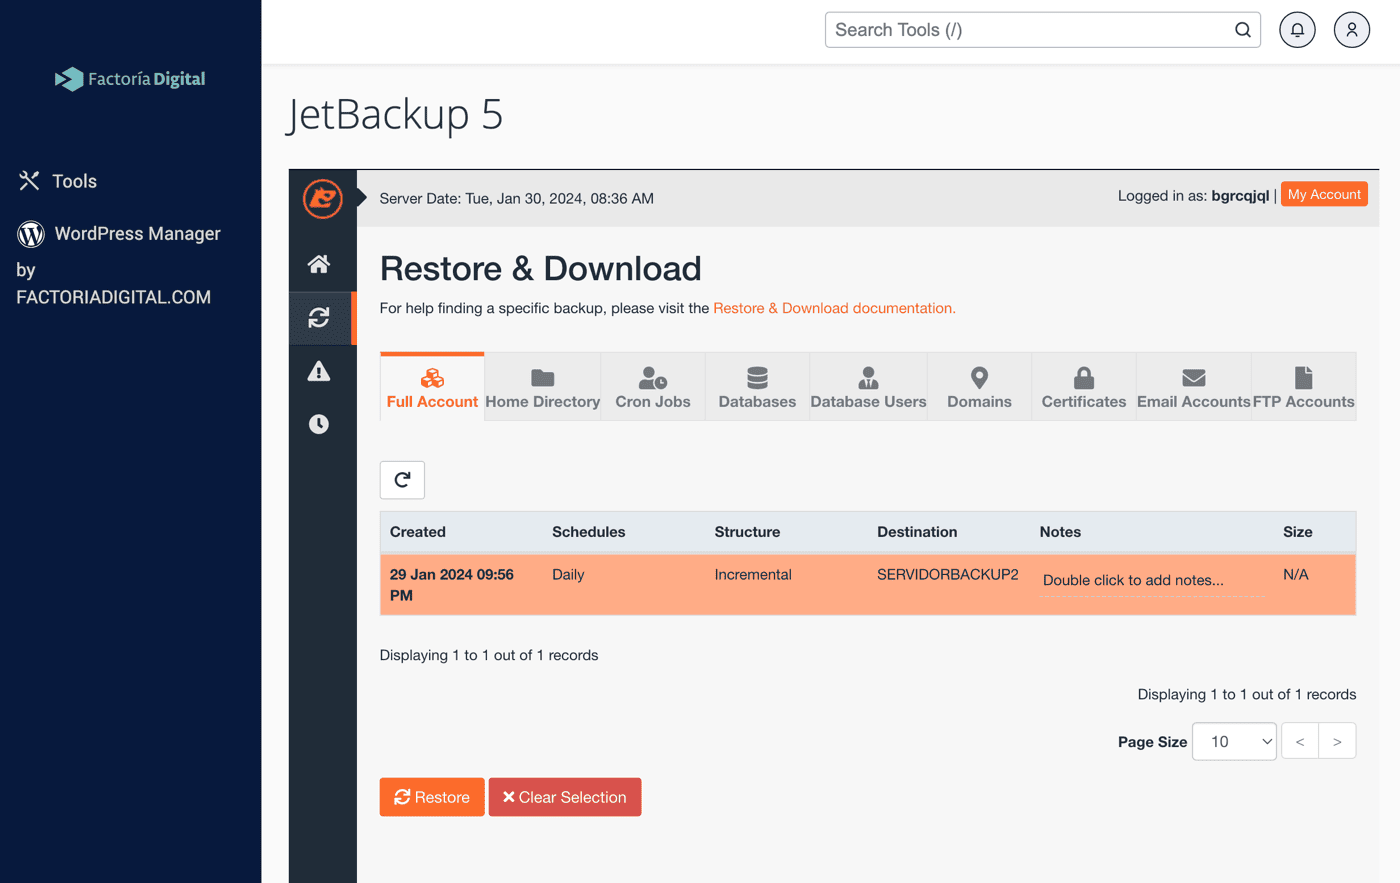Open the notifications bell
Image resolution: width=1400 pixels, height=883 pixels.
click(x=1297, y=30)
